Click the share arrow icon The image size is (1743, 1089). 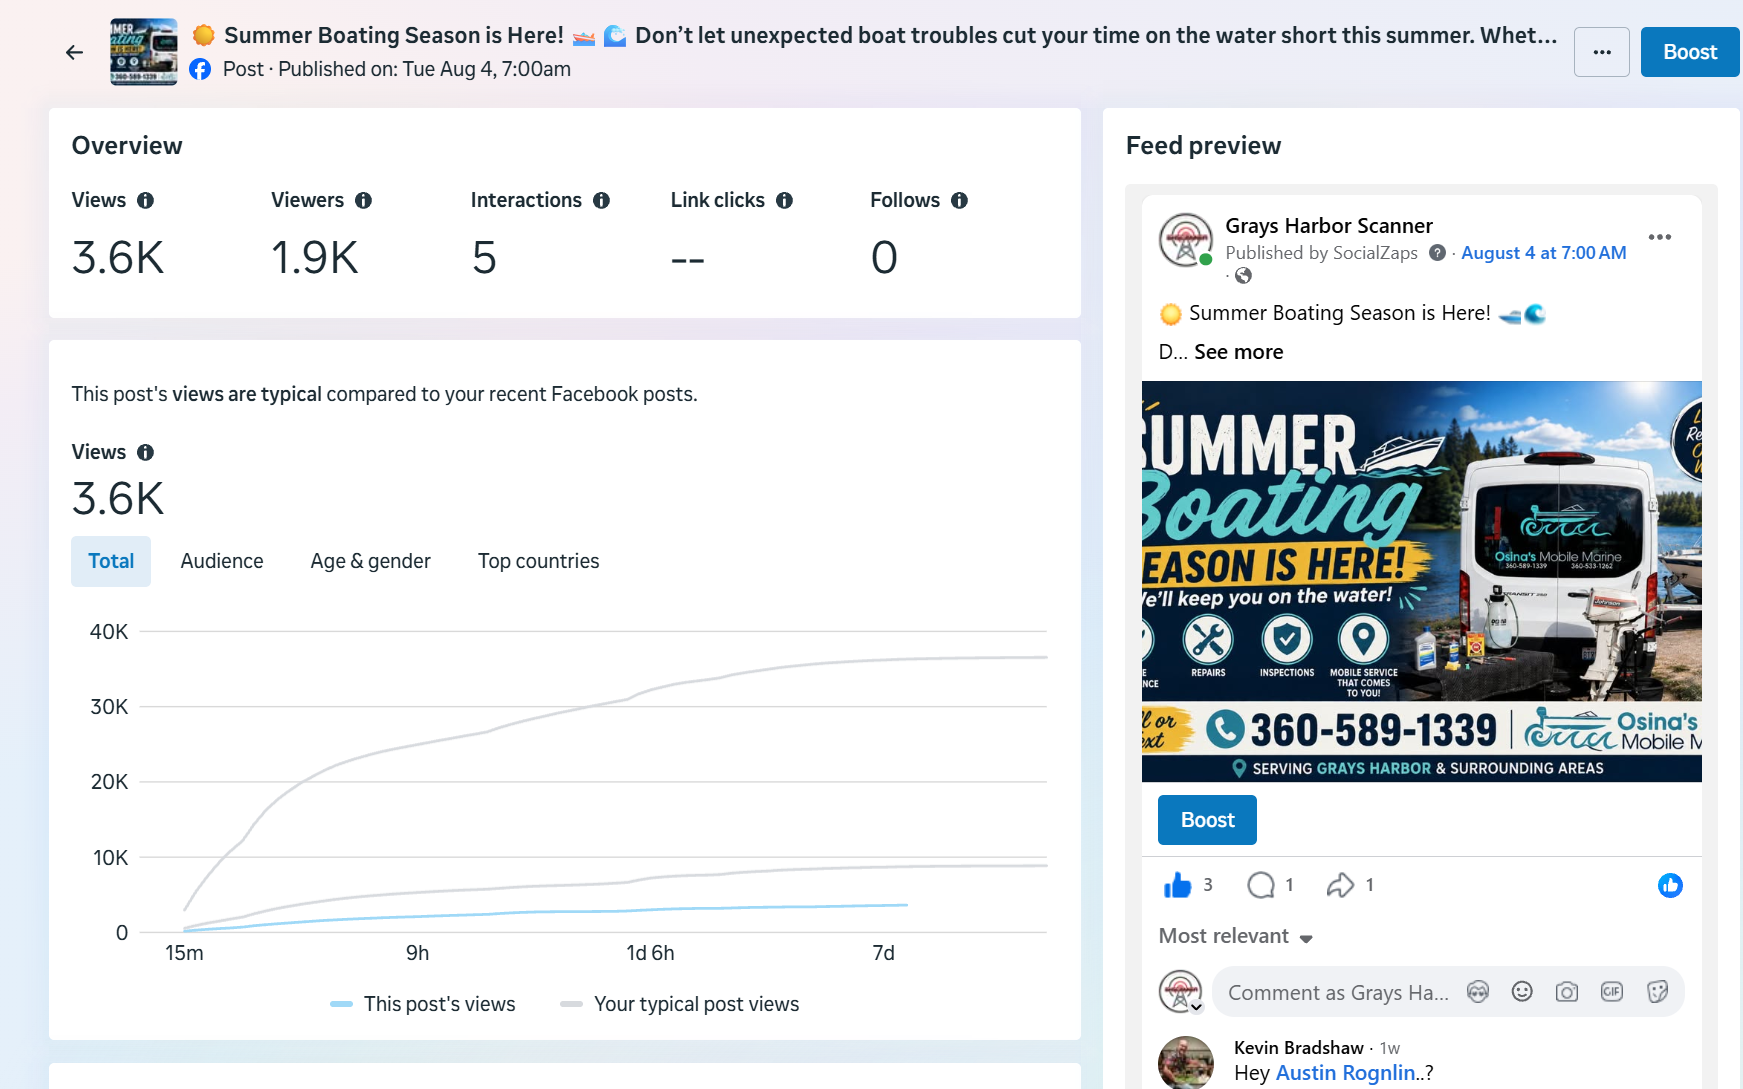coord(1340,885)
